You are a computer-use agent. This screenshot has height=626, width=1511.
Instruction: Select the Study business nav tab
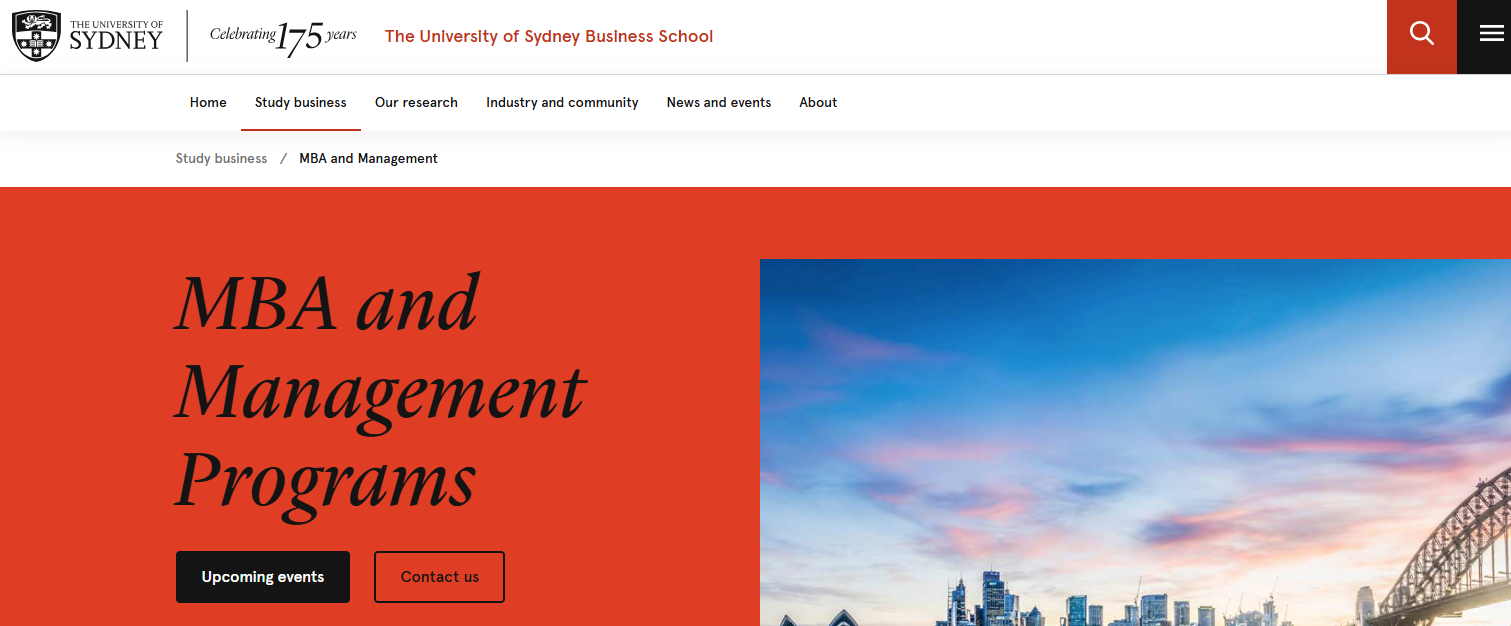(x=300, y=102)
